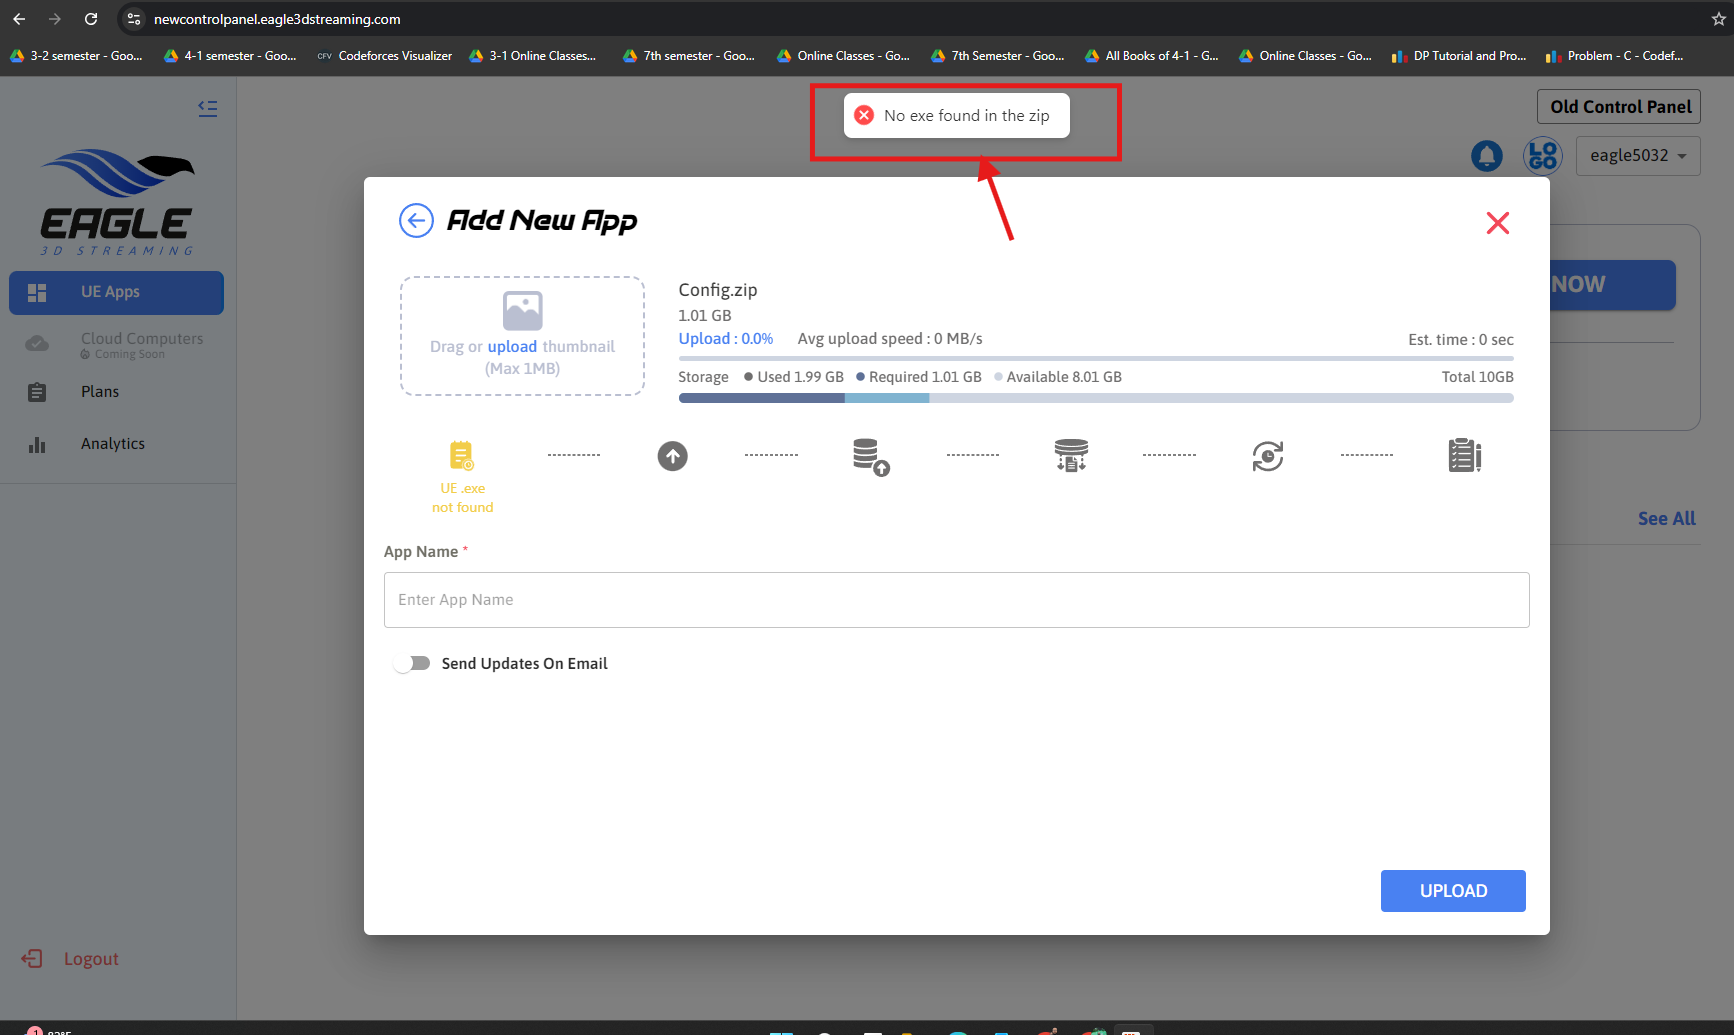Viewport: 1734px width, 1035px height.
Task: Open the eagle5032 account dropdown
Action: coord(1637,156)
